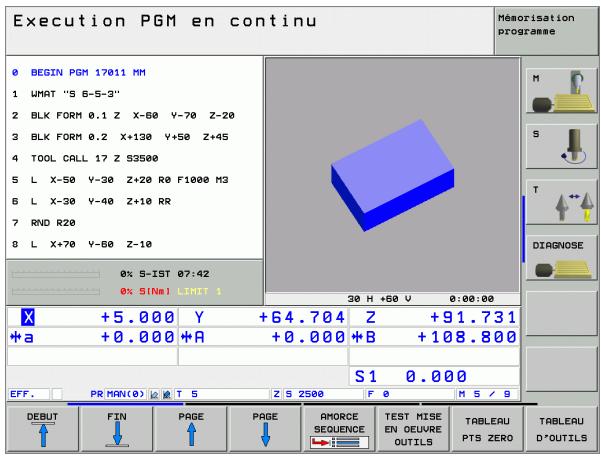Click the A axis value +0.000

pyautogui.click(x=308, y=337)
